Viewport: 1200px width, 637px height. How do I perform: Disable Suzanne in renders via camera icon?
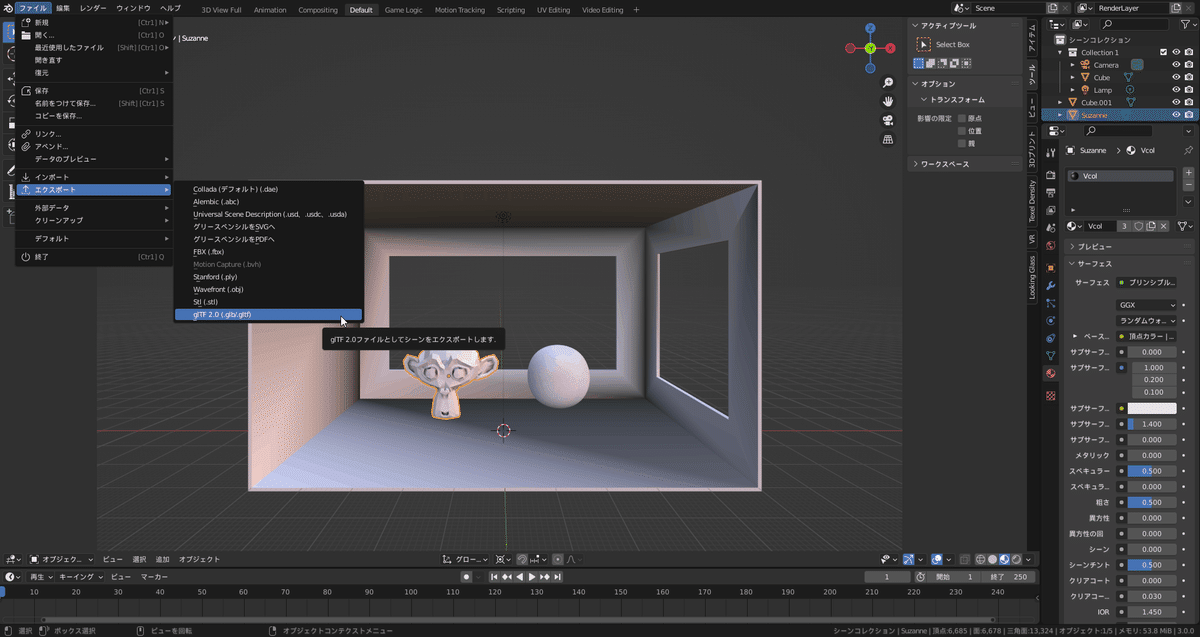1188,115
